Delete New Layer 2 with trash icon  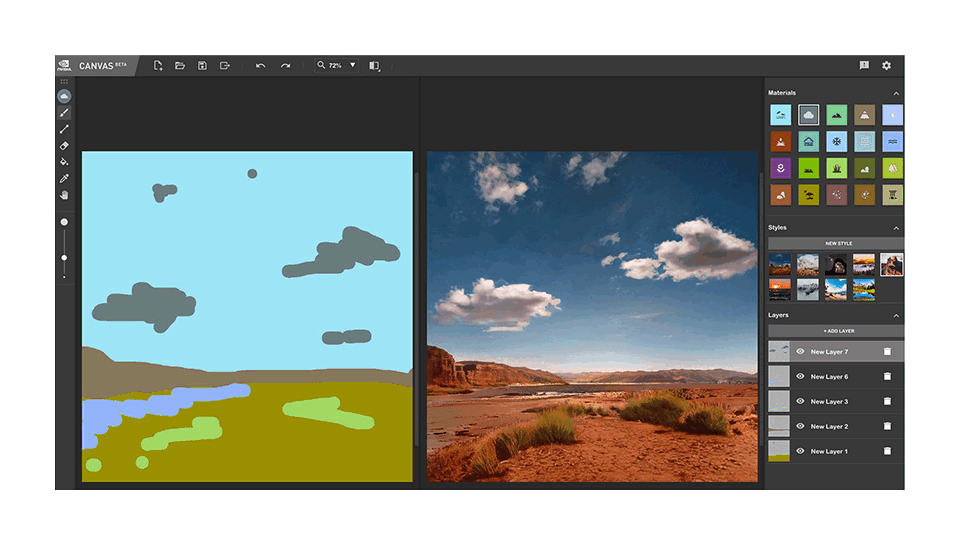click(x=887, y=426)
